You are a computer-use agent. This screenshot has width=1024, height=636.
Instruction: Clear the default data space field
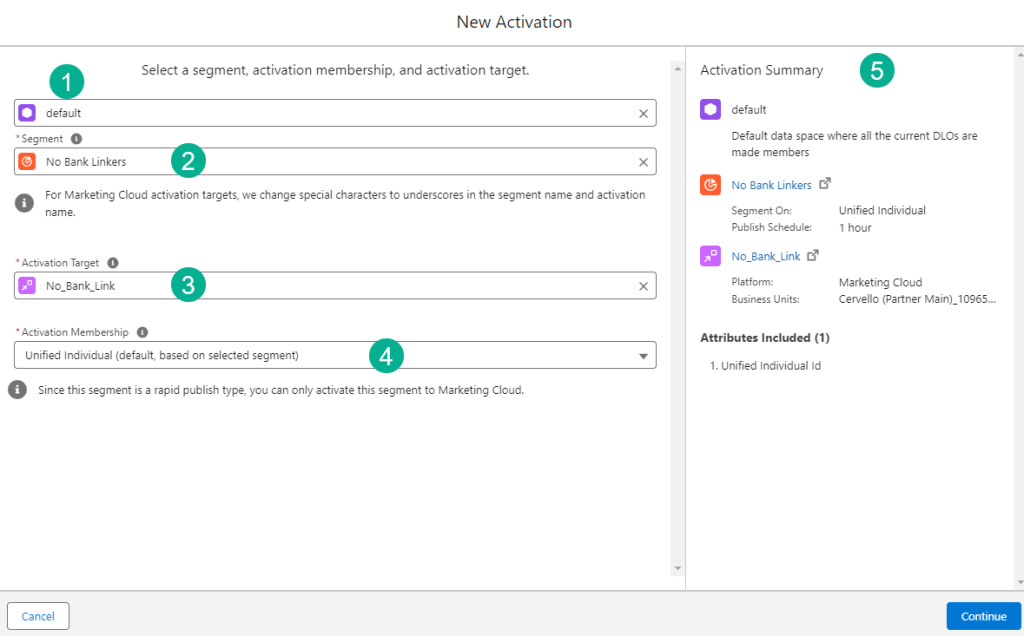[x=643, y=114]
